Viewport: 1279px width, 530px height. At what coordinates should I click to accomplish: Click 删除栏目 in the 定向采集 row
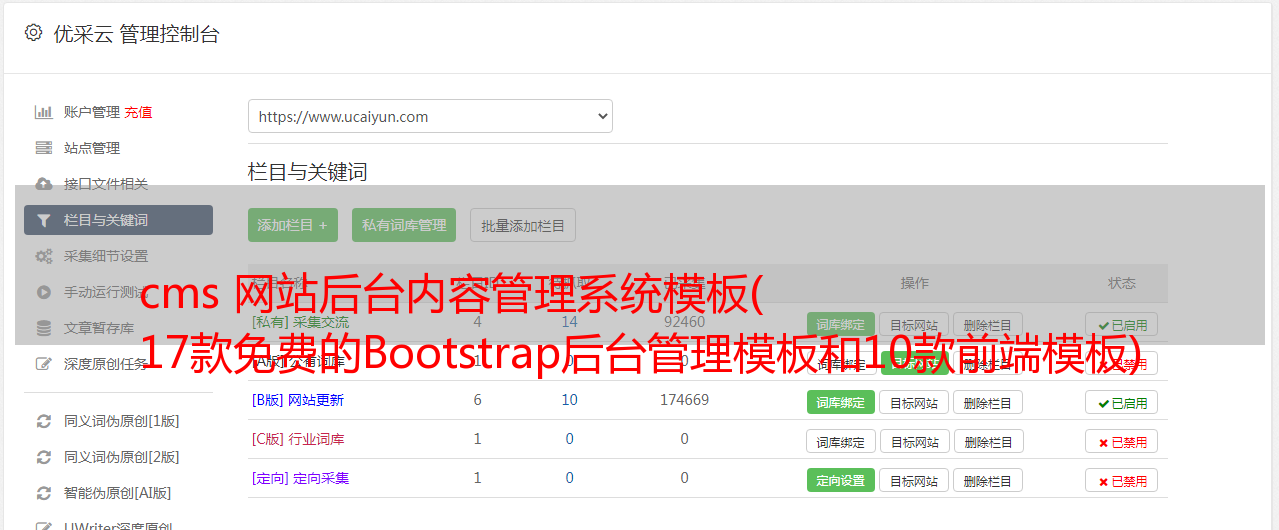(988, 481)
